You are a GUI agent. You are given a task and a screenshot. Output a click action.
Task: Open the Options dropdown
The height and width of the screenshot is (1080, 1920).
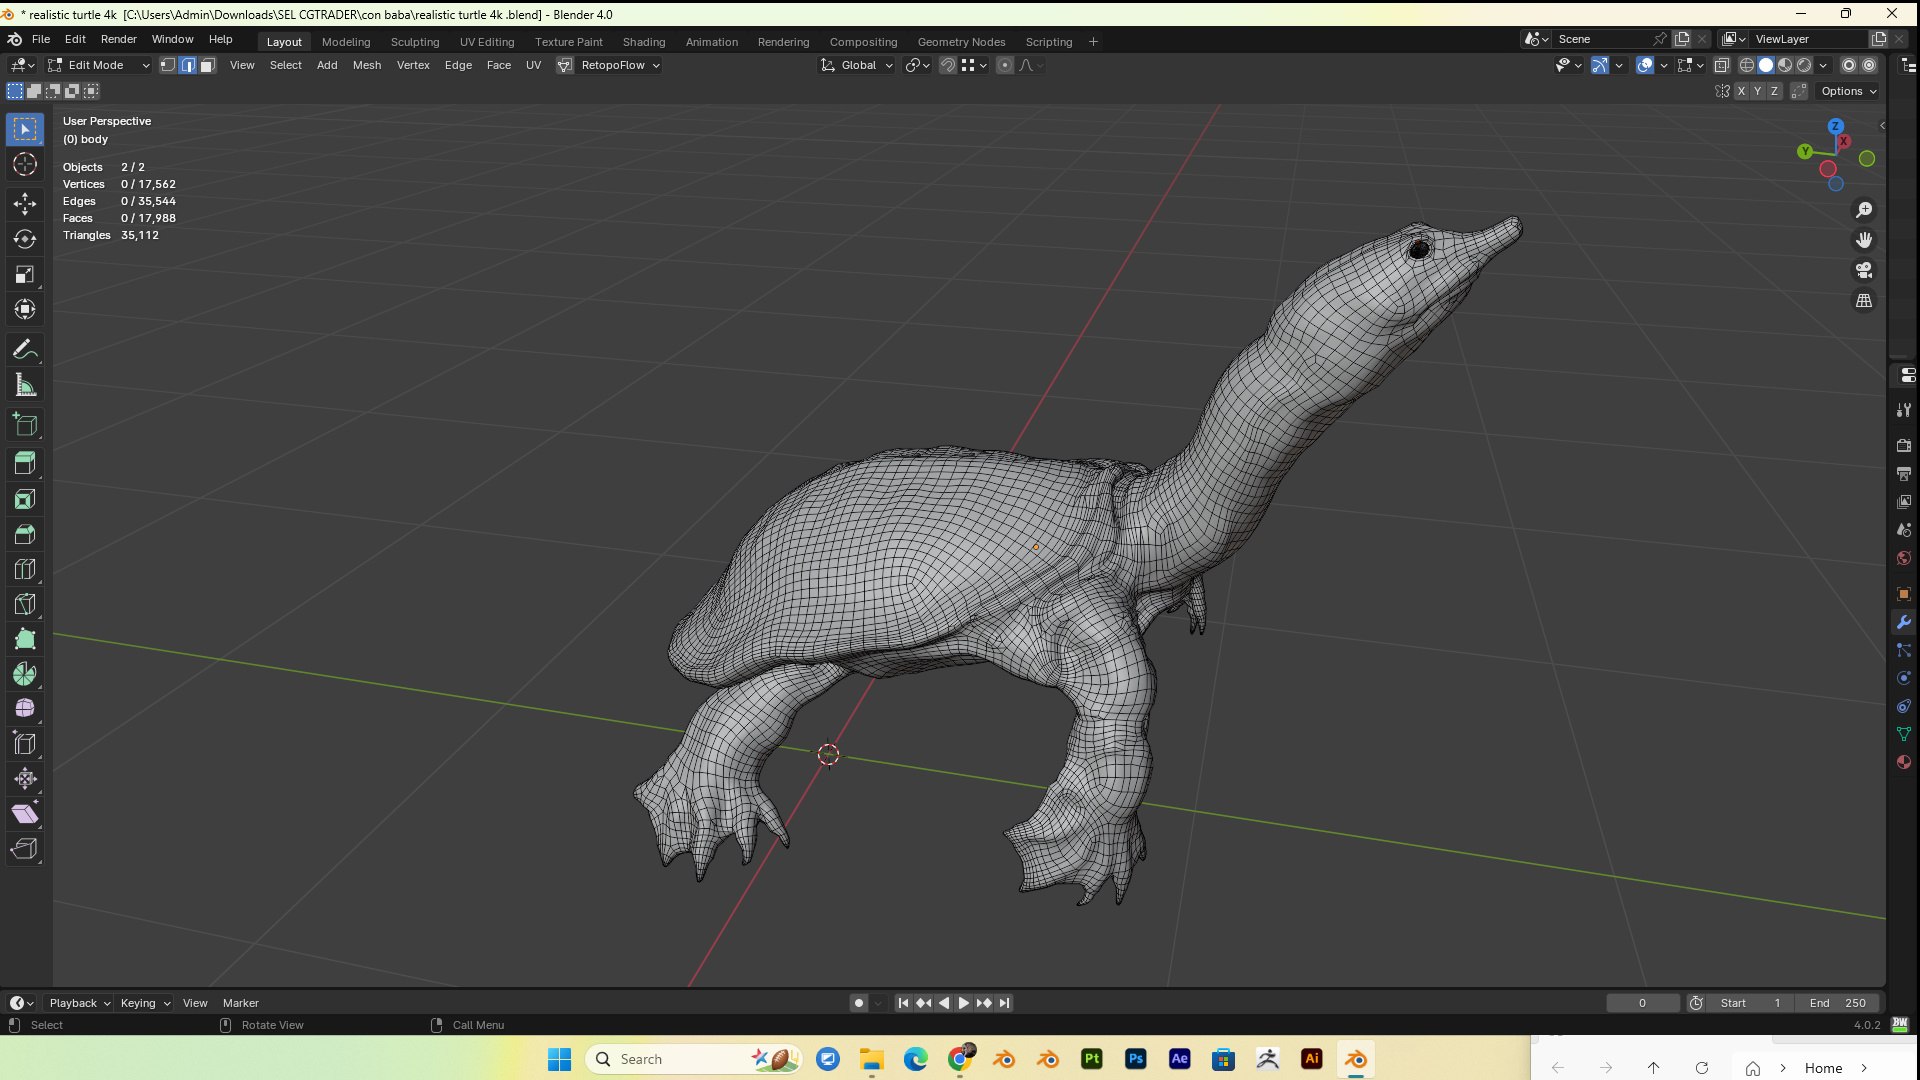point(1848,91)
